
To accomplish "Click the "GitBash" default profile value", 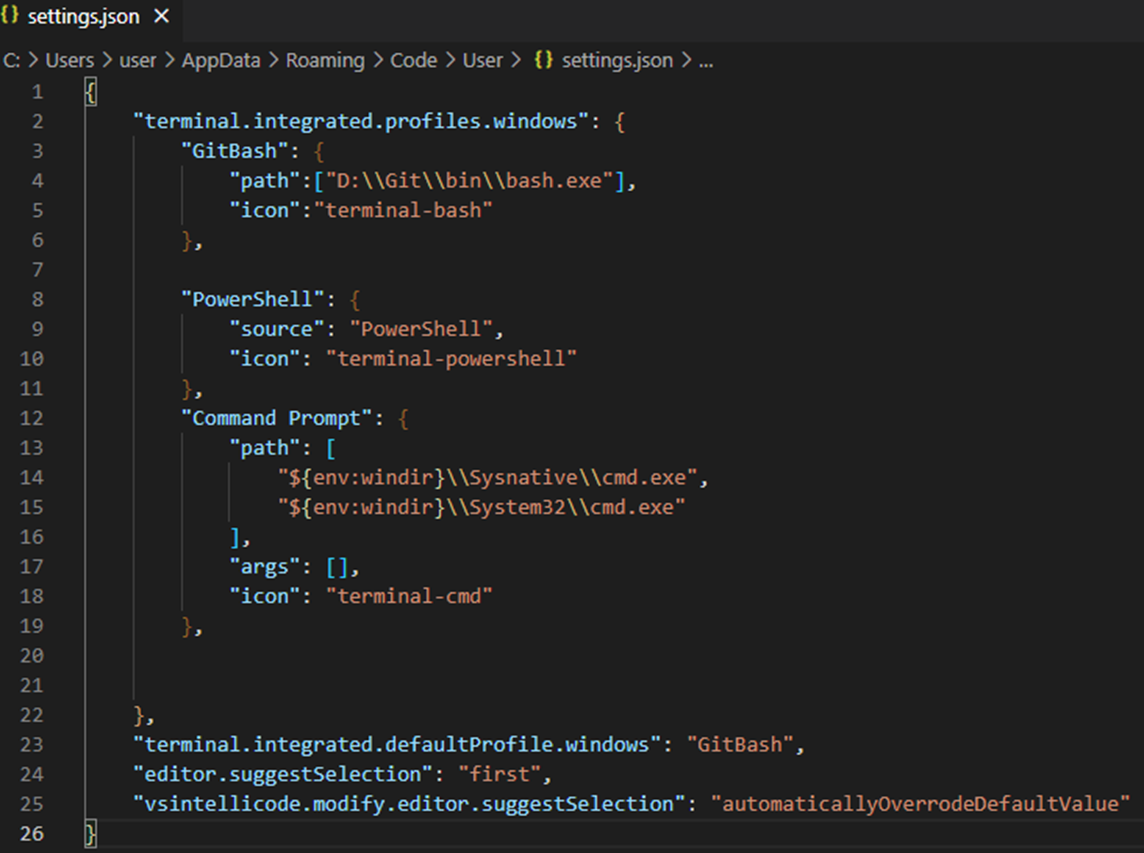I will pyautogui.click(x=741, y=745).
